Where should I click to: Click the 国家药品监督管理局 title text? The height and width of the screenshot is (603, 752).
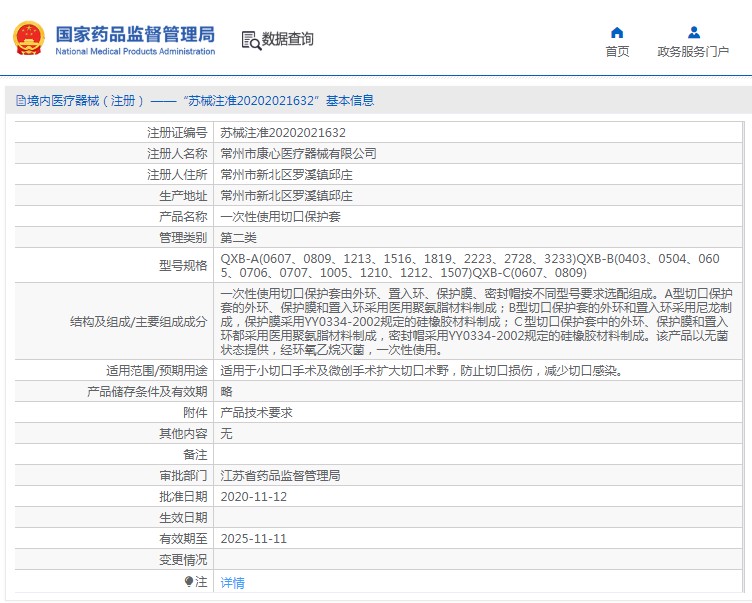[135, 34]
